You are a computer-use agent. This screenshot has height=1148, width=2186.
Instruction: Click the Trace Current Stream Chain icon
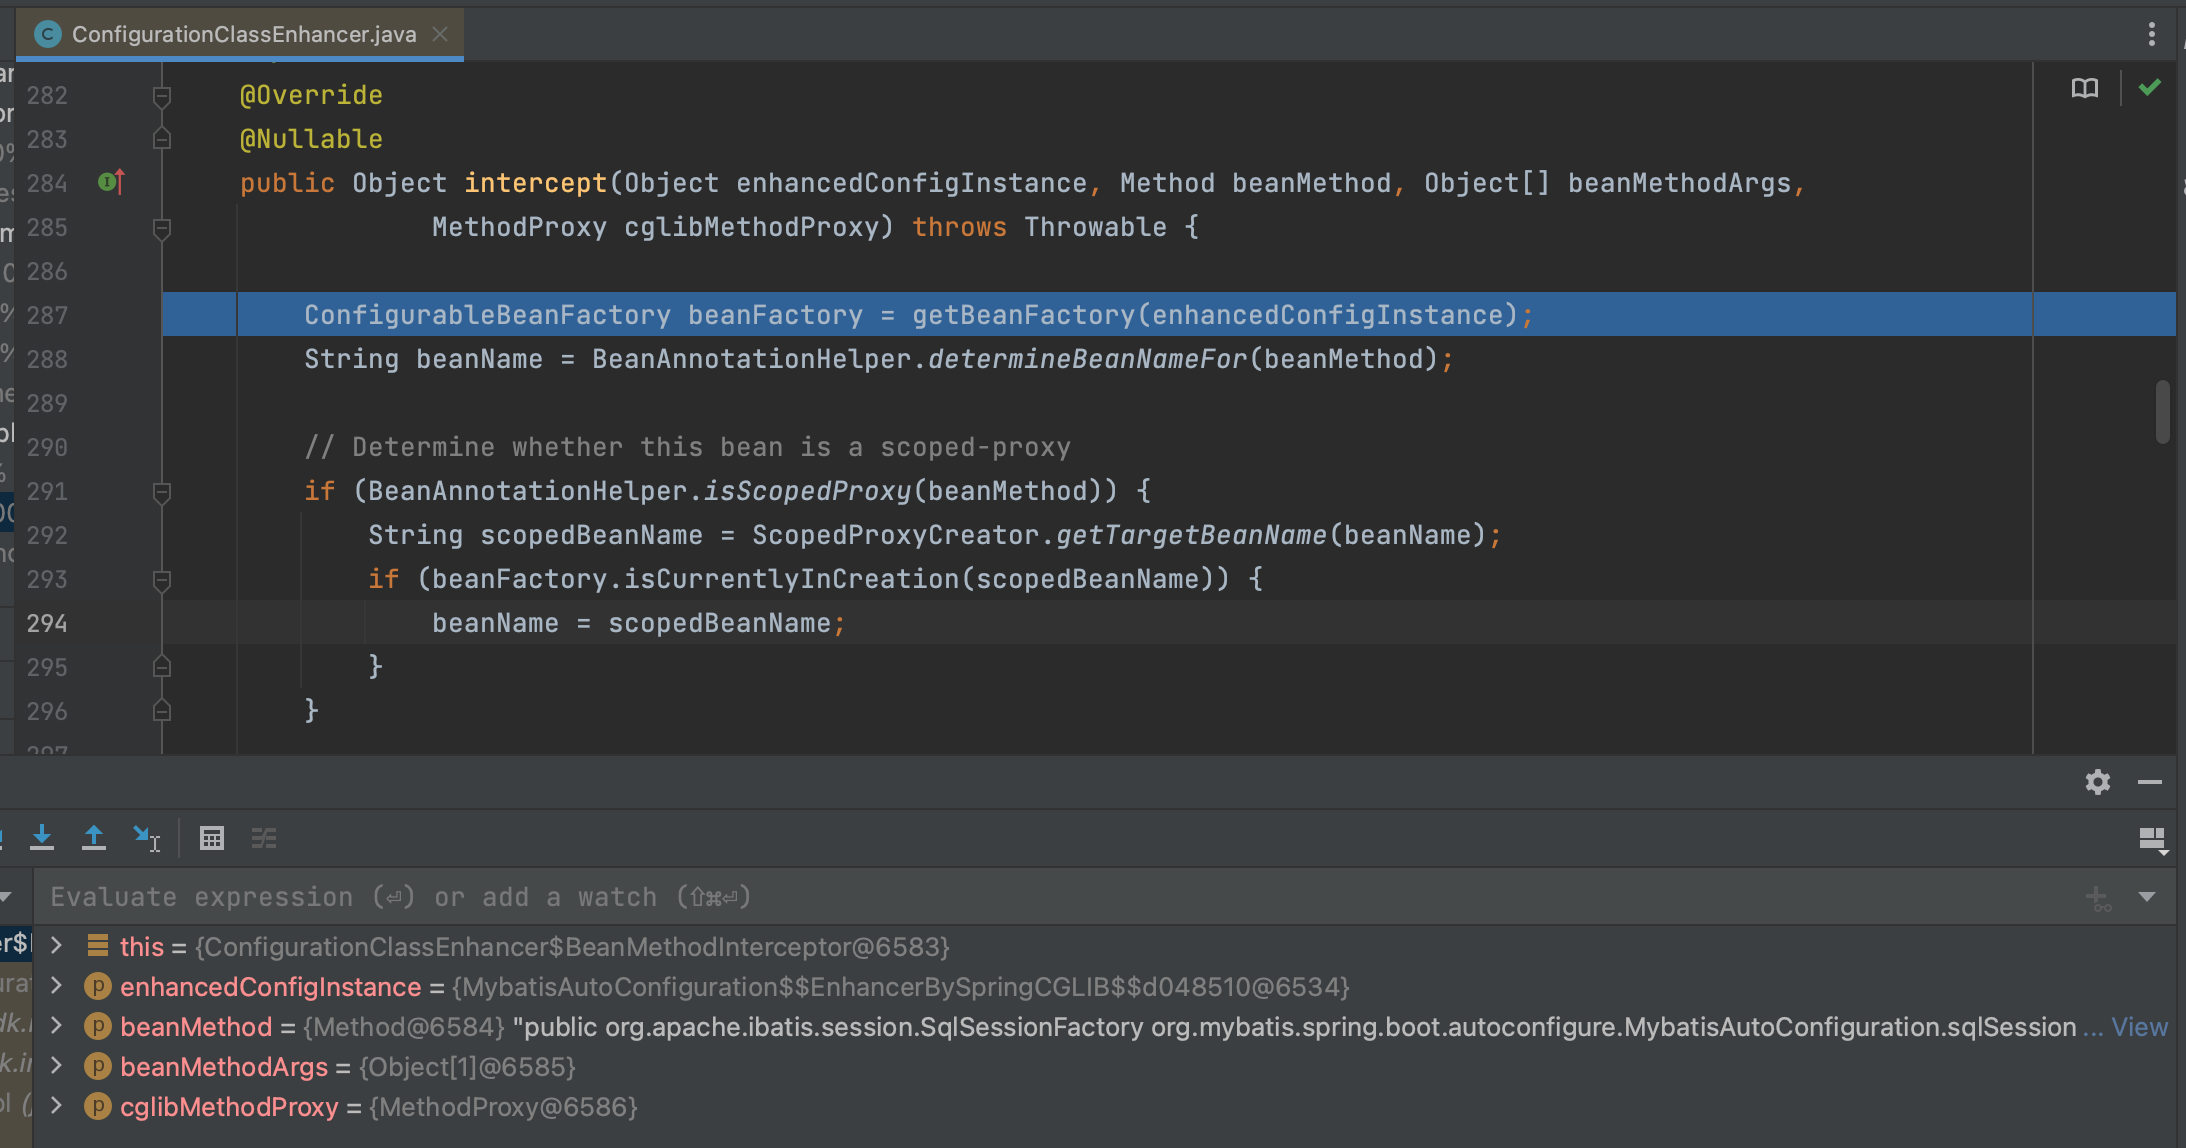[264, 838]
